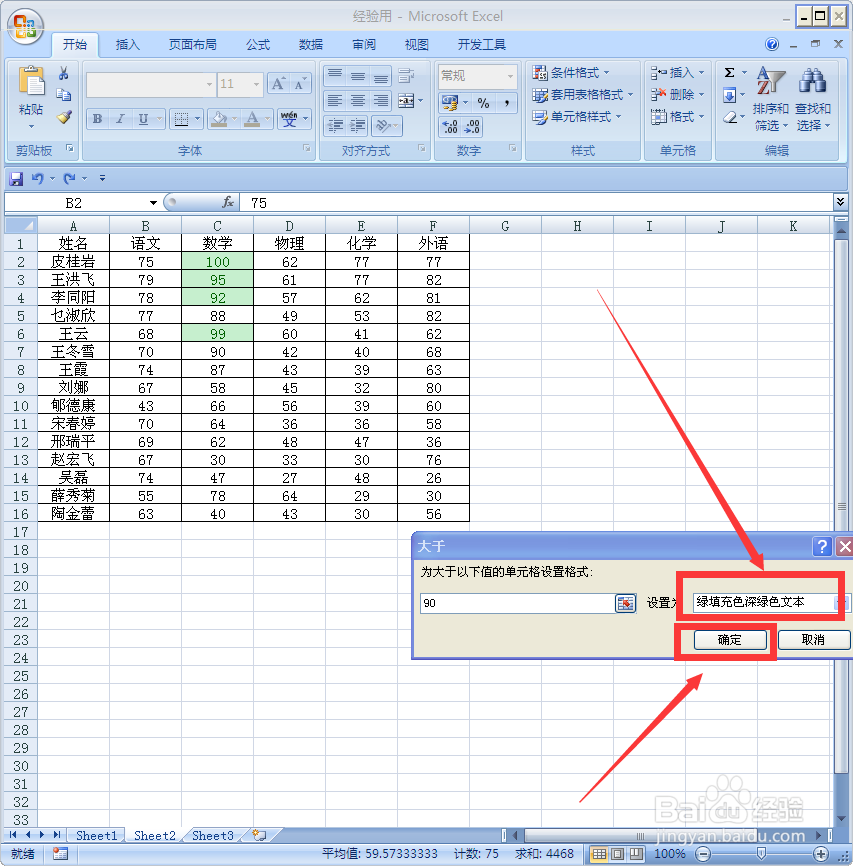Open the number format 常规 dropdown
Screen dimensions: 853x866
click(510, 76)
